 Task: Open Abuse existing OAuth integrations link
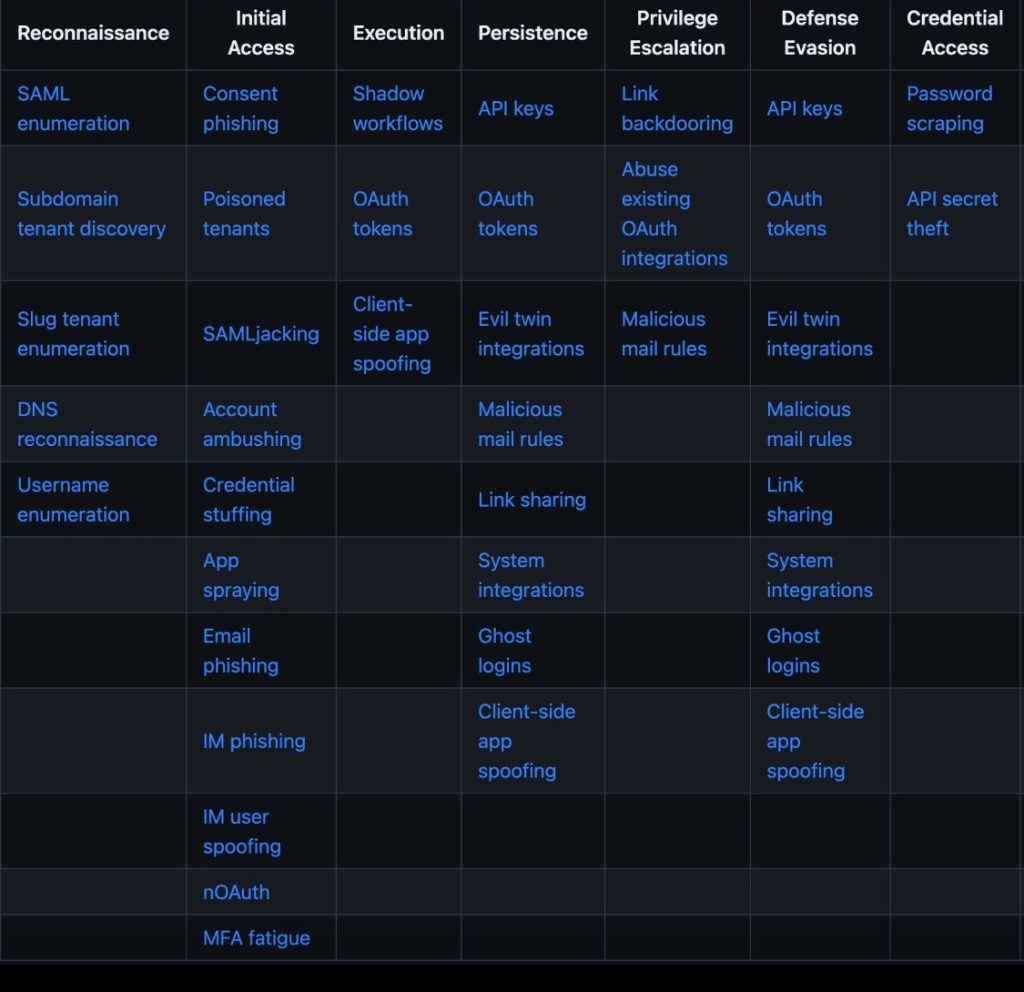[x=674, y=214]
